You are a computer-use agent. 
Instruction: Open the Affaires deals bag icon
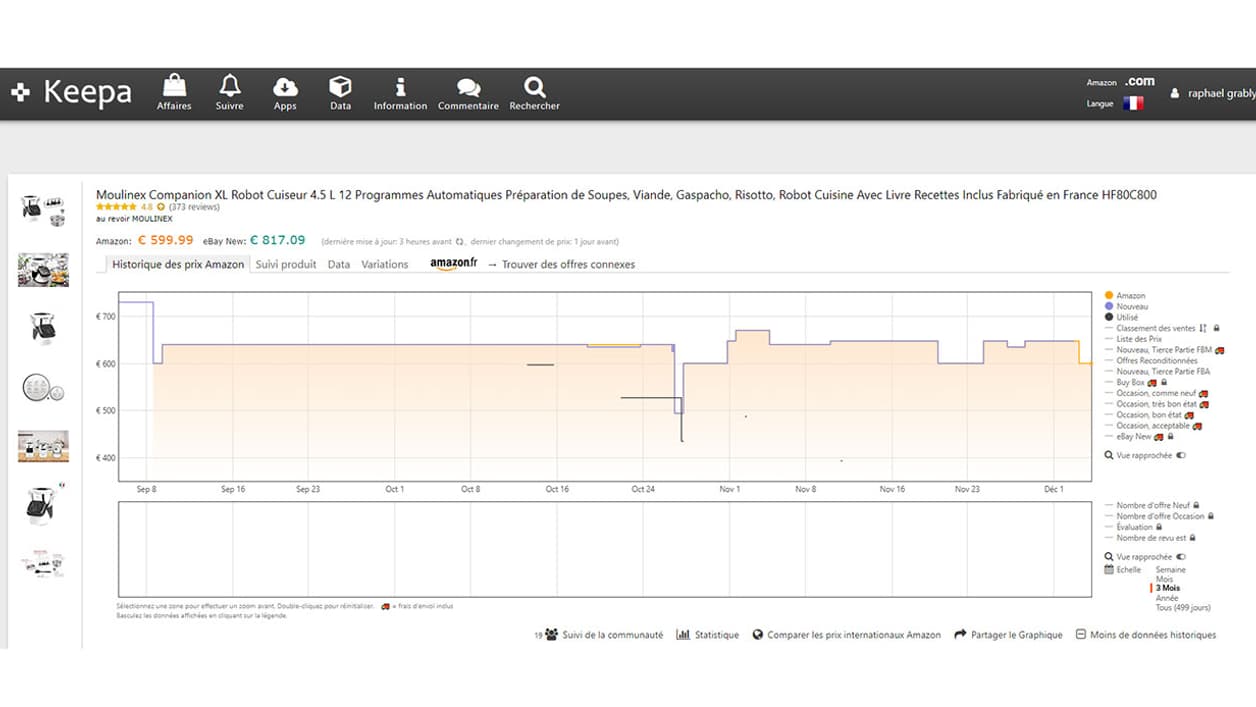coord(174,87)
